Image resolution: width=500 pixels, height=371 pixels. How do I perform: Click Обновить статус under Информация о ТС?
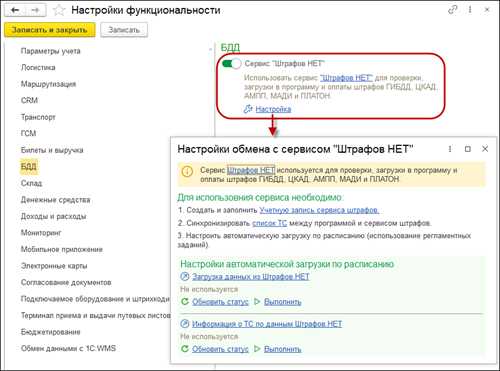coord(220,349)
